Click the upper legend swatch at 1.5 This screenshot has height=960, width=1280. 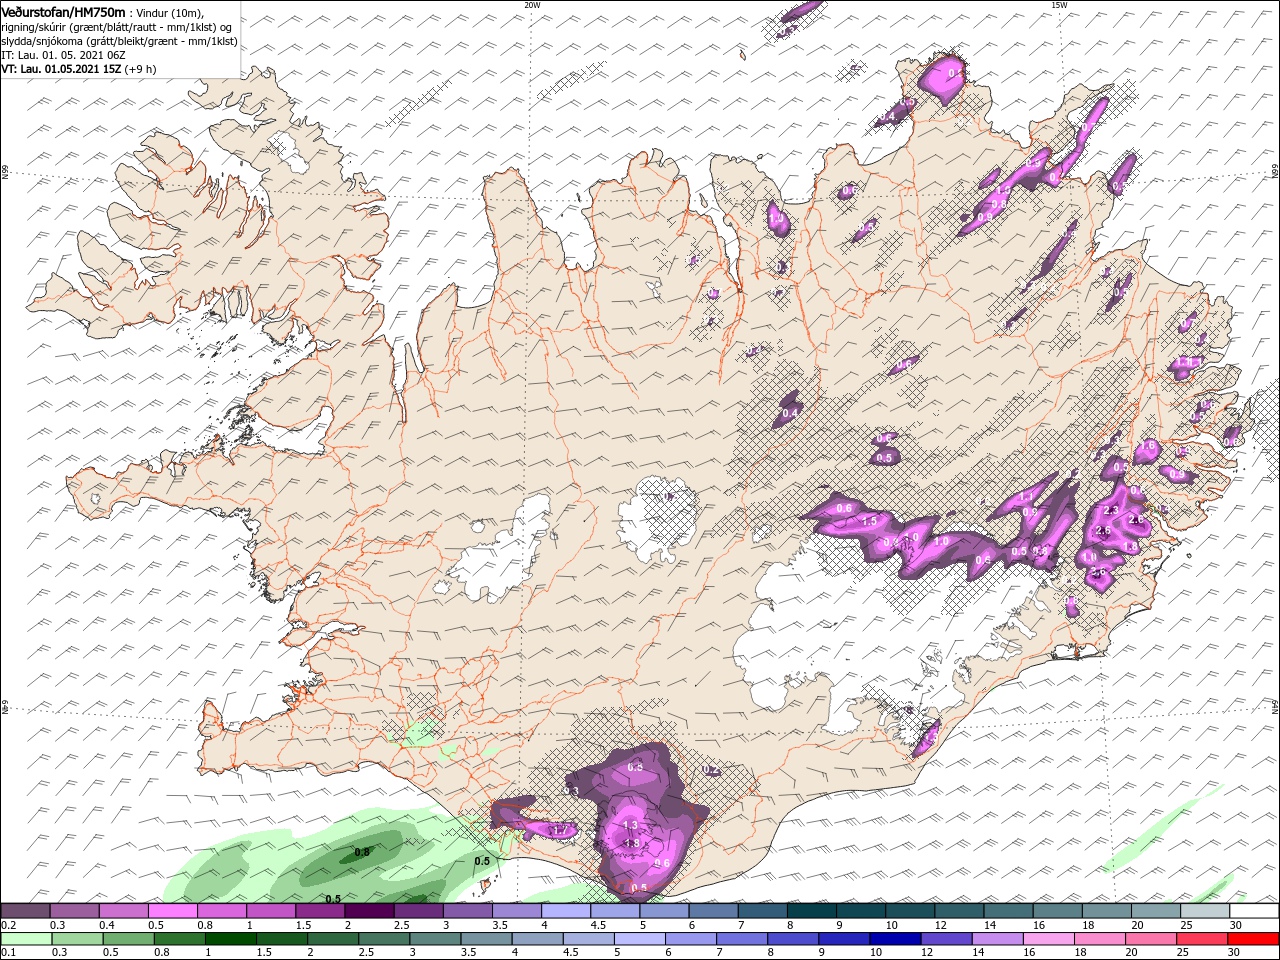(320, 911)
